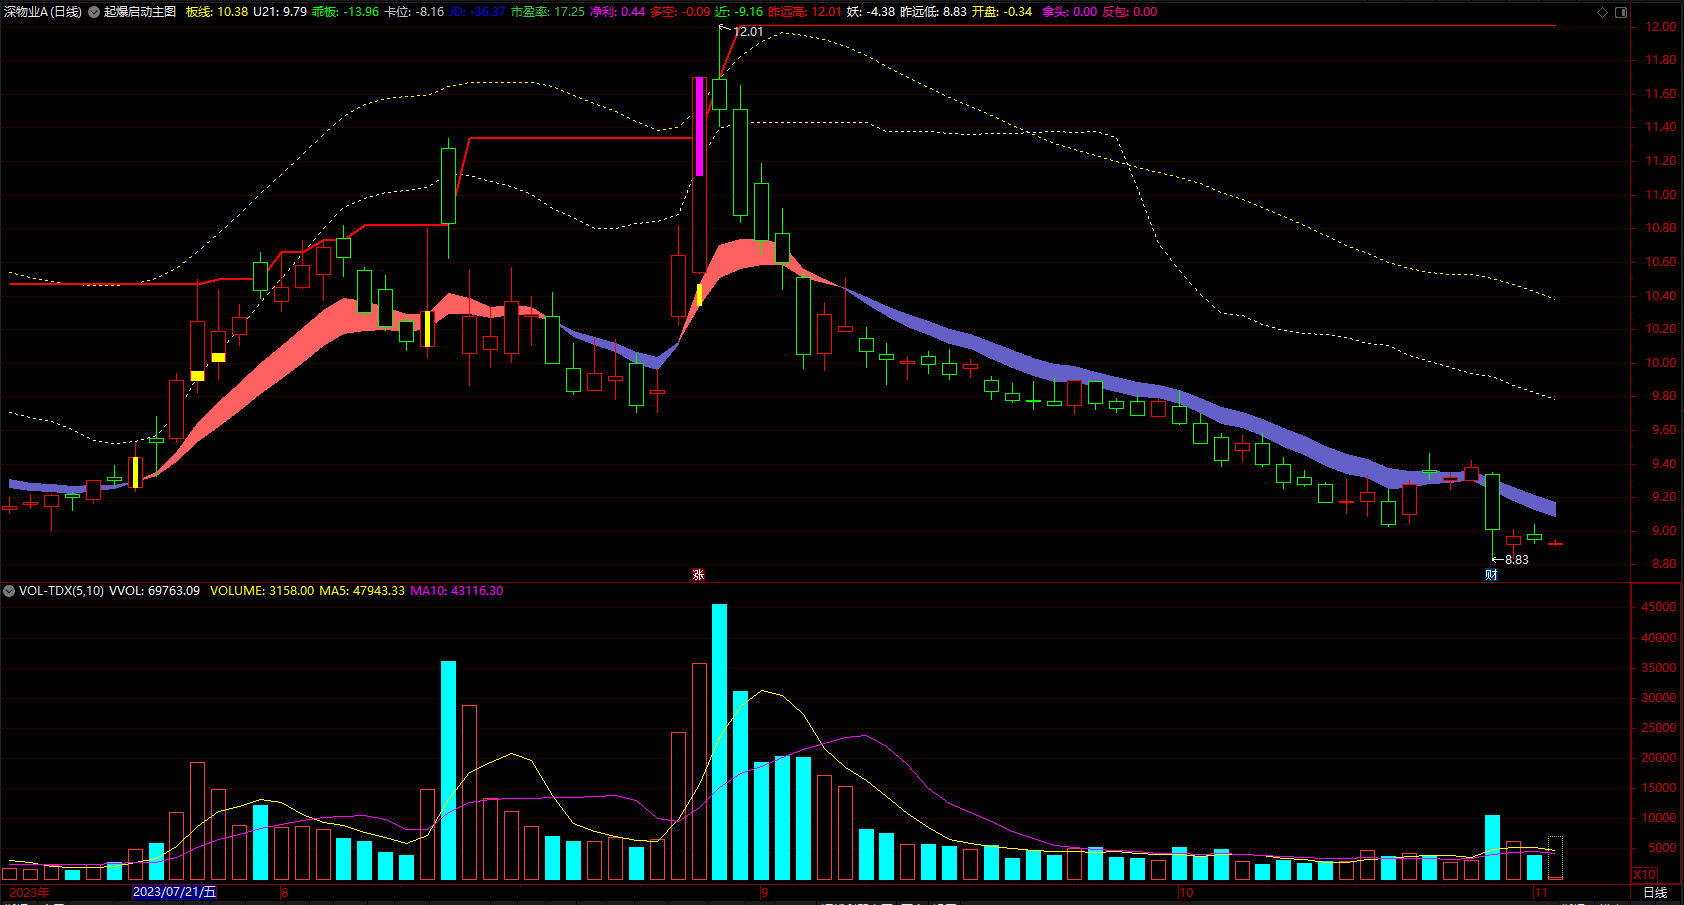Click the 拿头: 0.00 value
Image resolution: width=1684 pixels, height=905 pixels.
tap(1069, 12)
